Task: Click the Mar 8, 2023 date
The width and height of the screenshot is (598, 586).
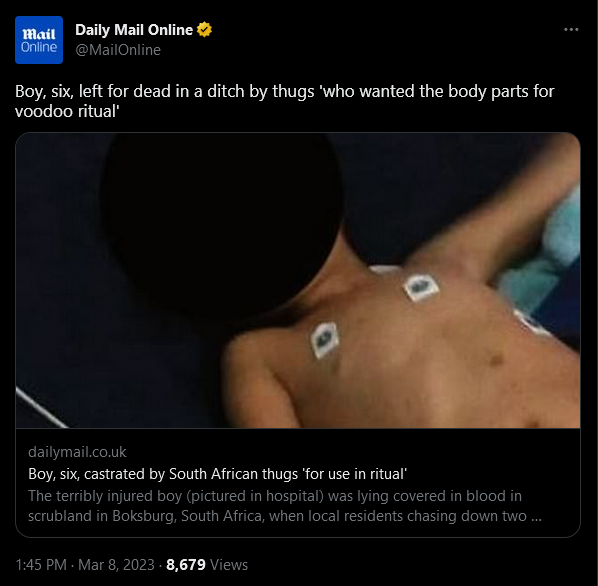Action: pos(116,565)
